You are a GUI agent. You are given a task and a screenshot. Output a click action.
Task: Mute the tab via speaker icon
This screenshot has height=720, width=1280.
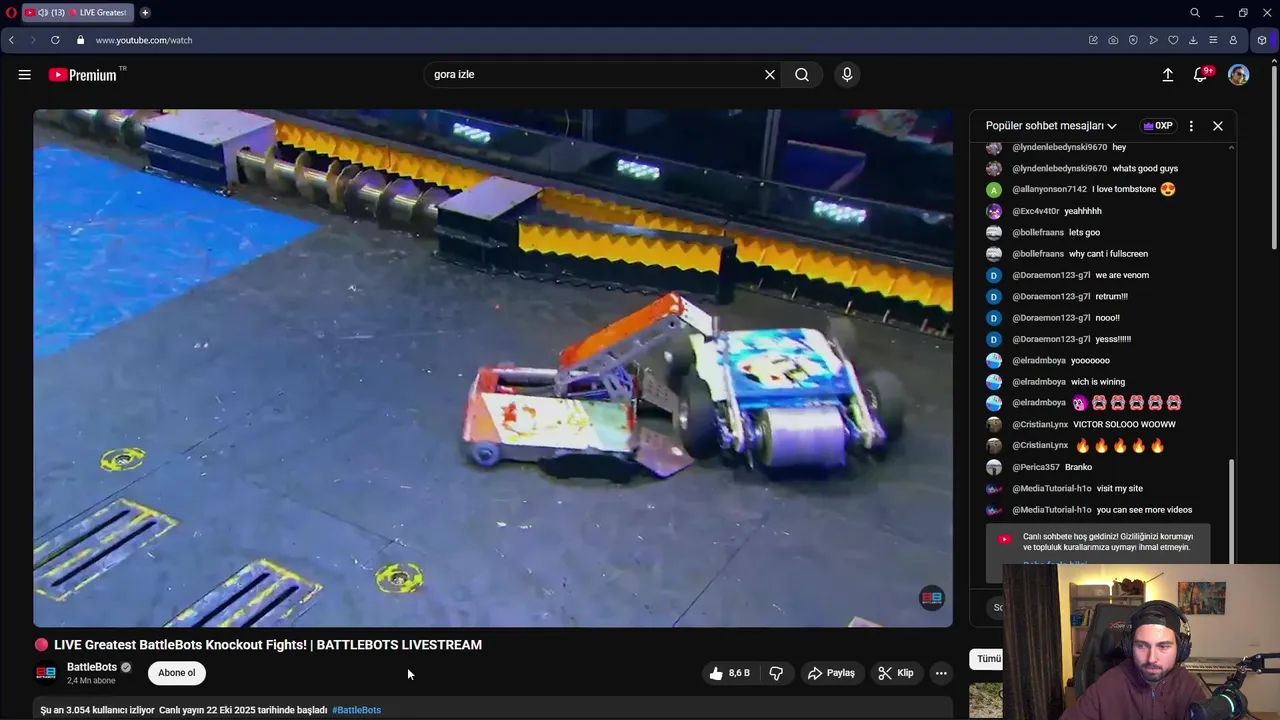click(x=43, y=13)
